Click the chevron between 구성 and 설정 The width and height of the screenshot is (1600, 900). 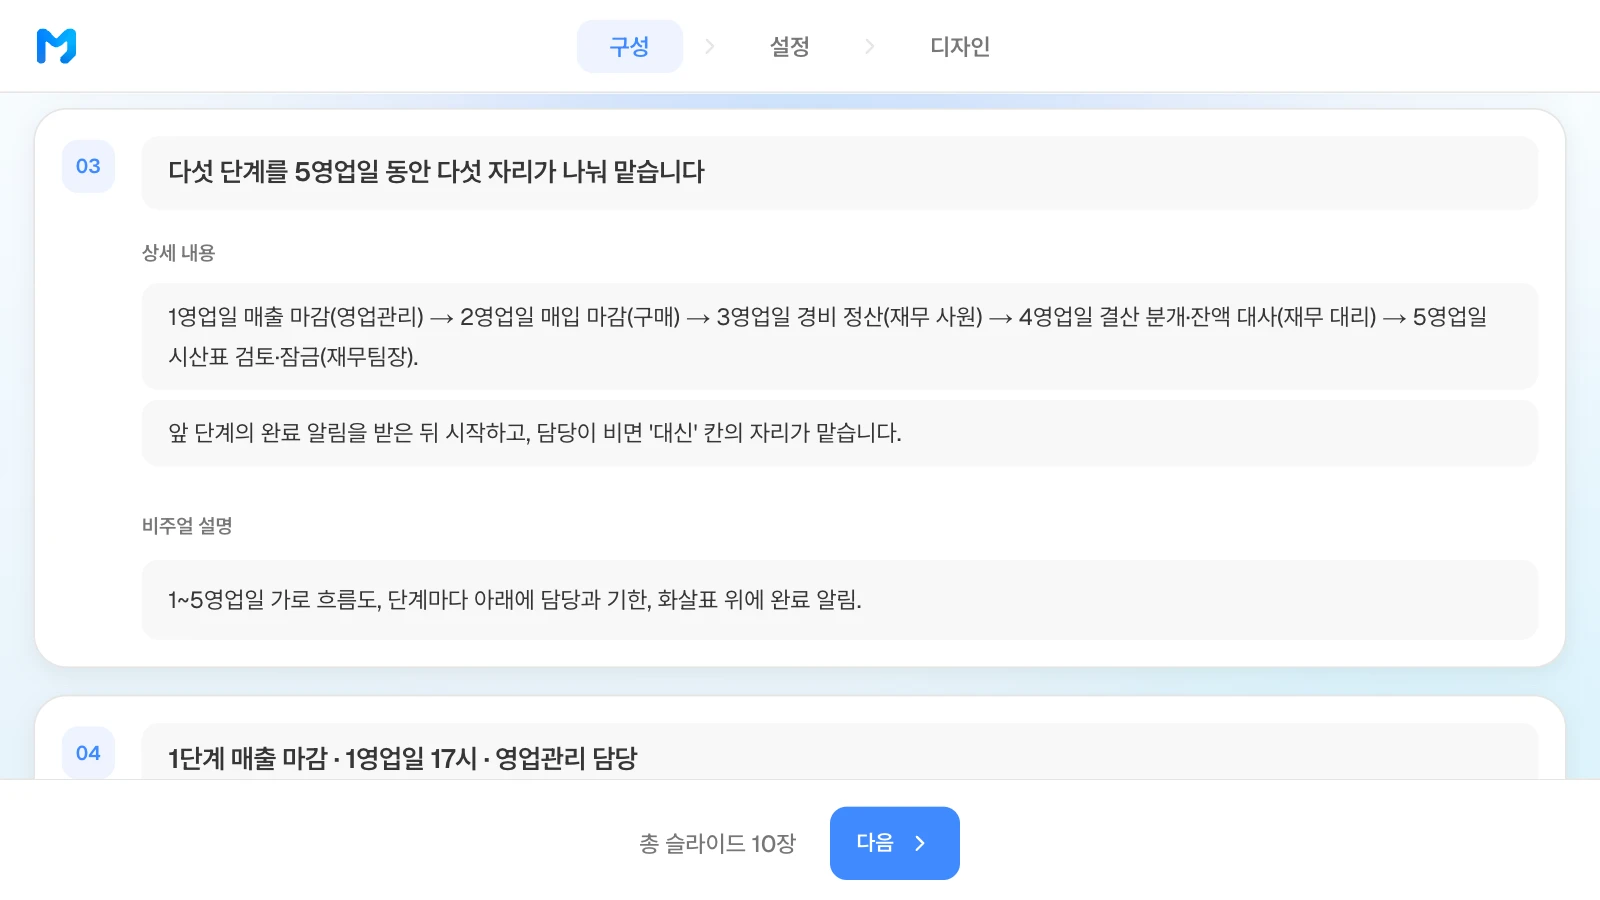(709, 46)
